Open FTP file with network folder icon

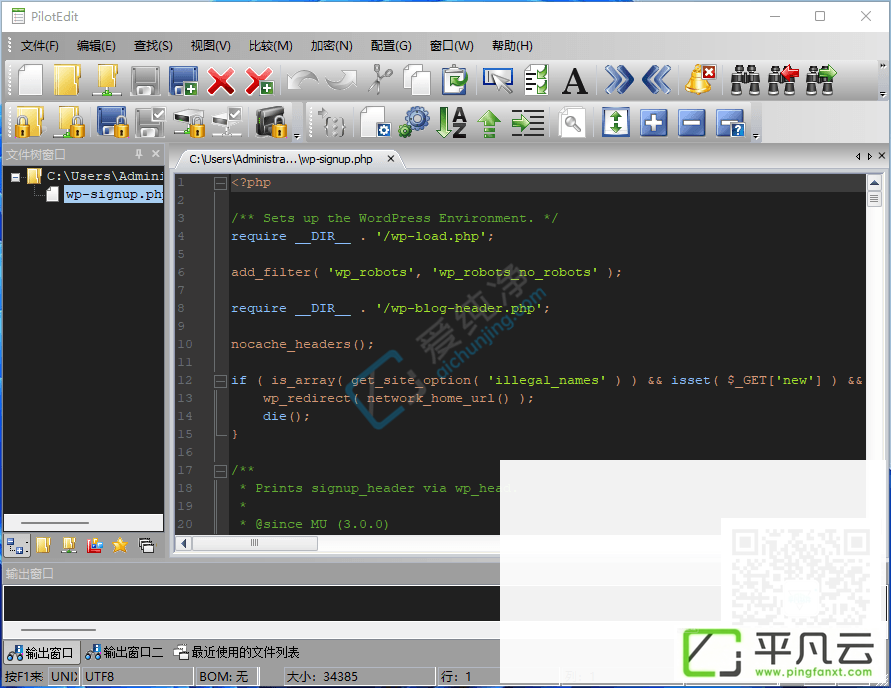(x=106, y=80)
